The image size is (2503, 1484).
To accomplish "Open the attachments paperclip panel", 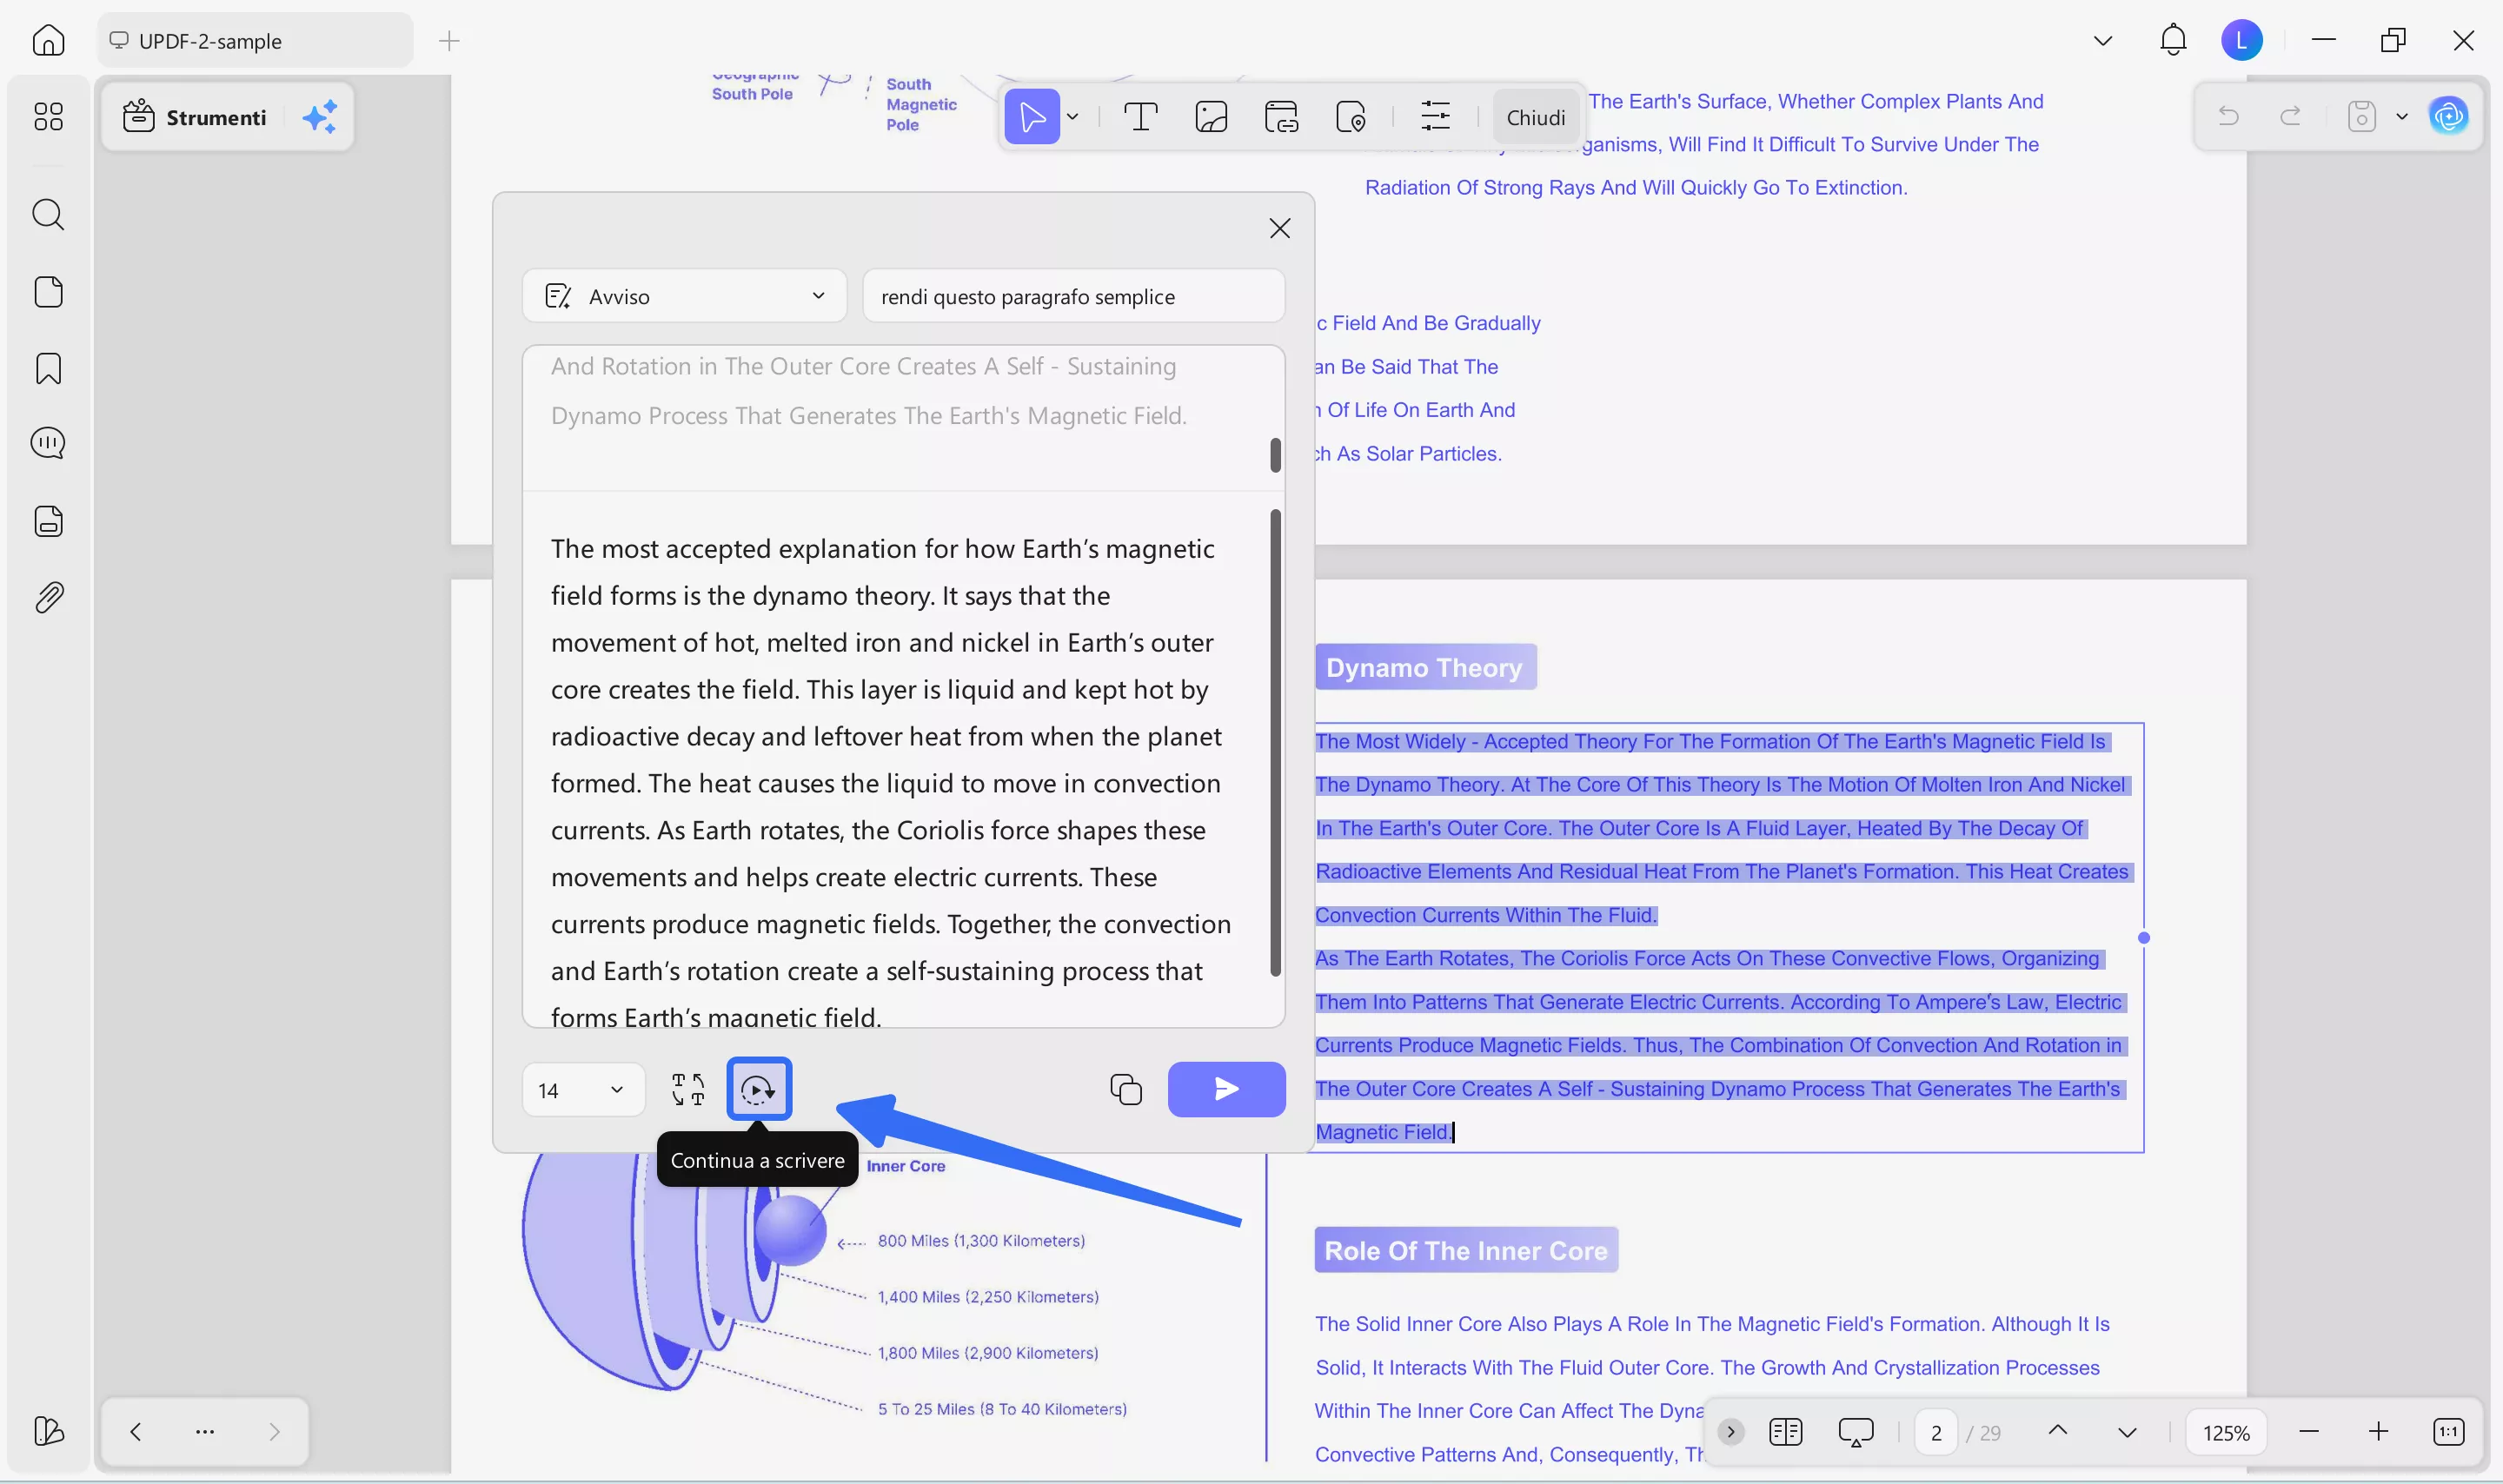I will point(48,598).
